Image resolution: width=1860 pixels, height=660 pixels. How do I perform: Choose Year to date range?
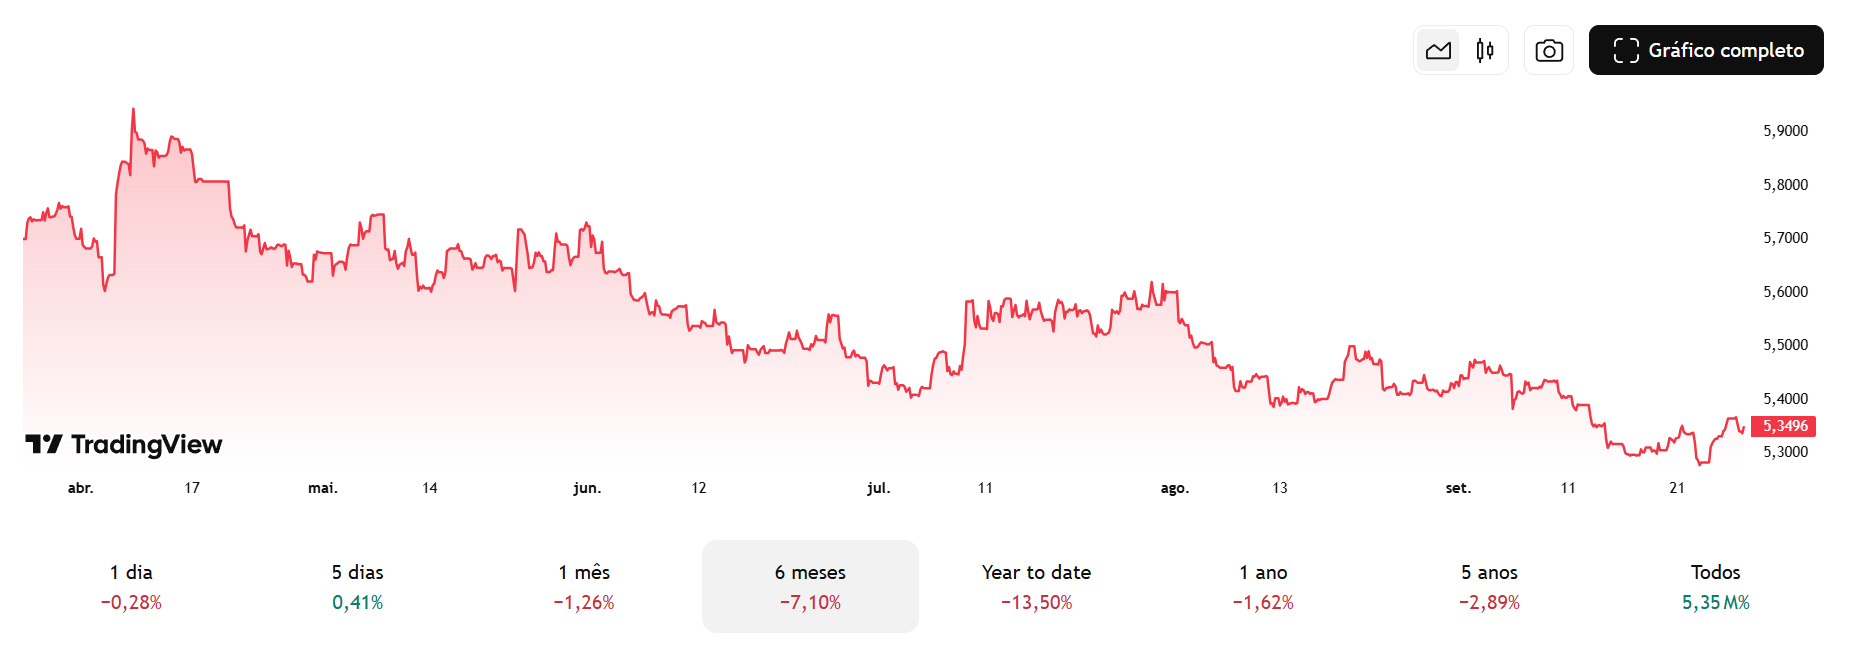[1036, 586]
